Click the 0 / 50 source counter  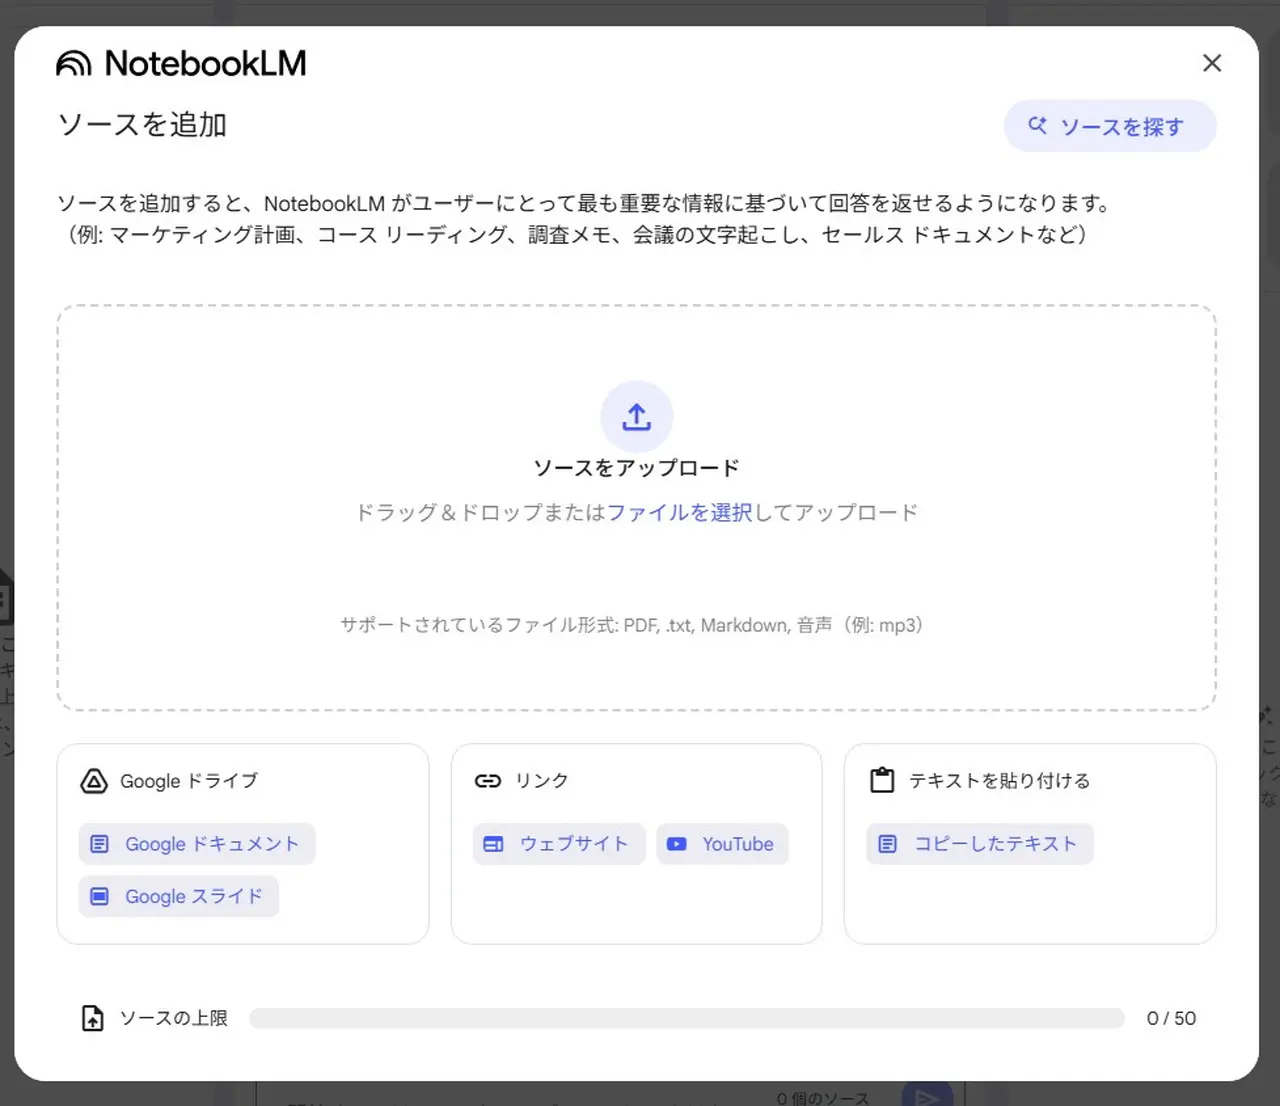(1171, 1018)
